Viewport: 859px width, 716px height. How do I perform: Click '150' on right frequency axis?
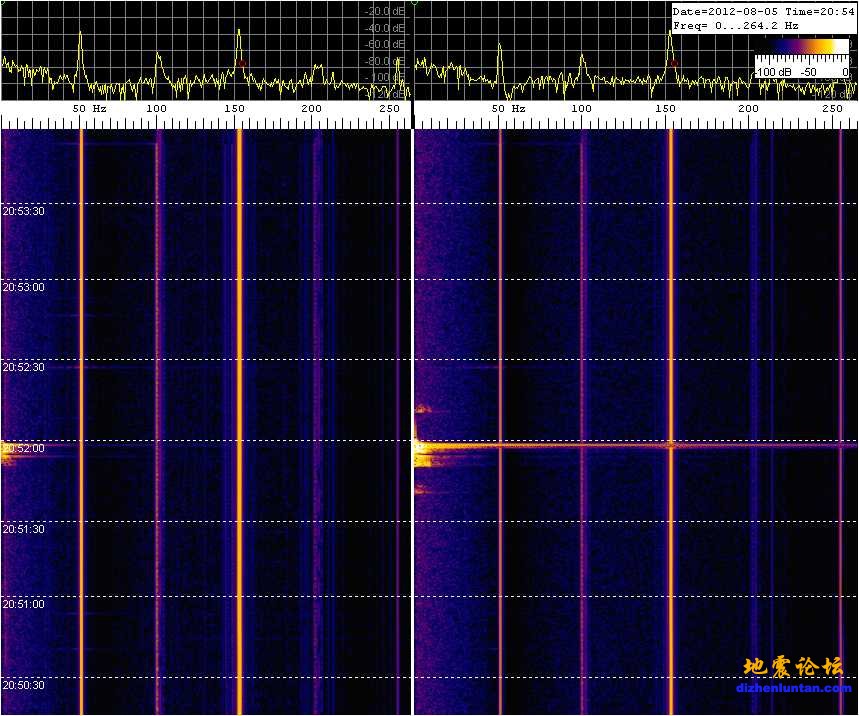click(666, 108)
